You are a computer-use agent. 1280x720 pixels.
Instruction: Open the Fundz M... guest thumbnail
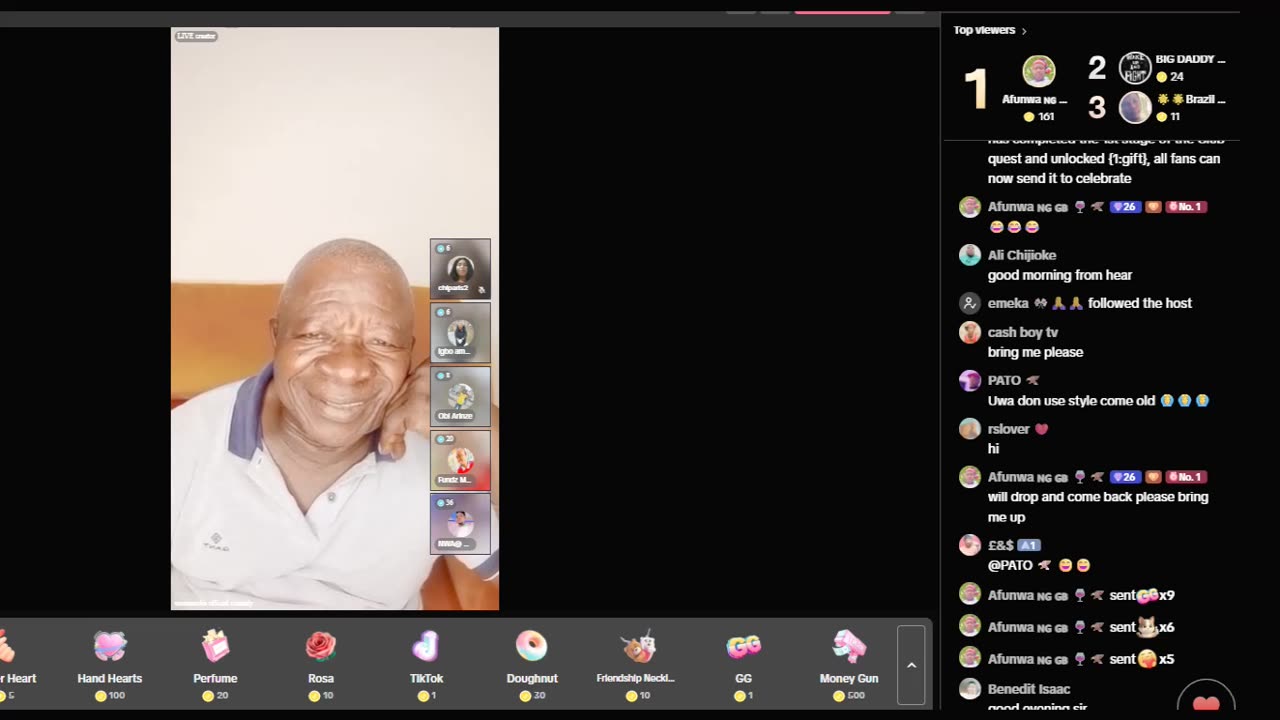[460, 460]
